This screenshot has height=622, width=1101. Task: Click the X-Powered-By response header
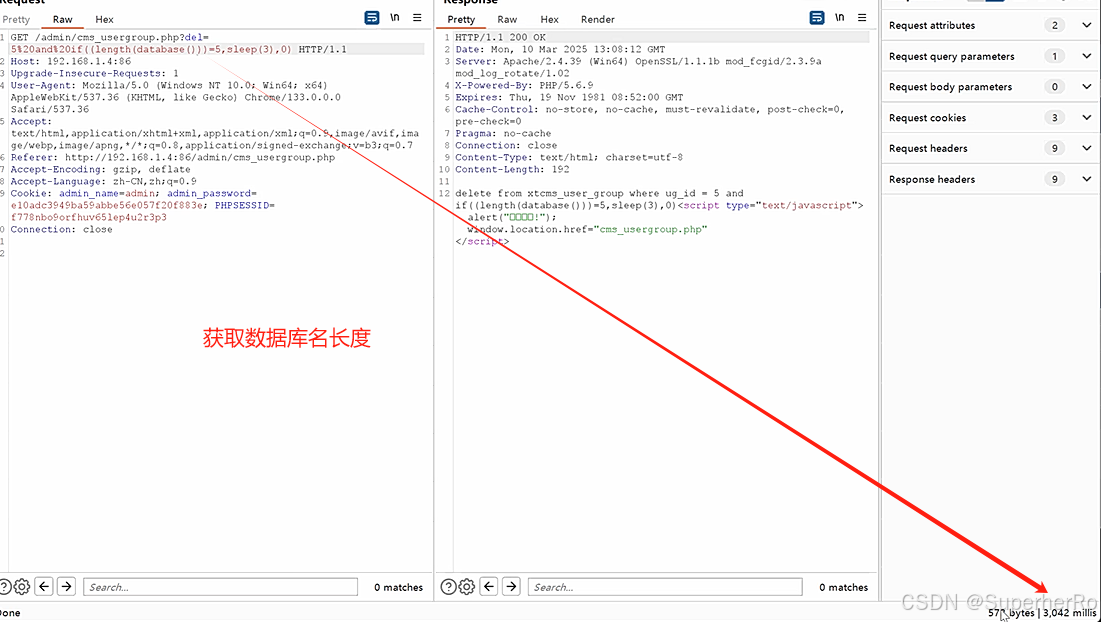pos(524,85)
